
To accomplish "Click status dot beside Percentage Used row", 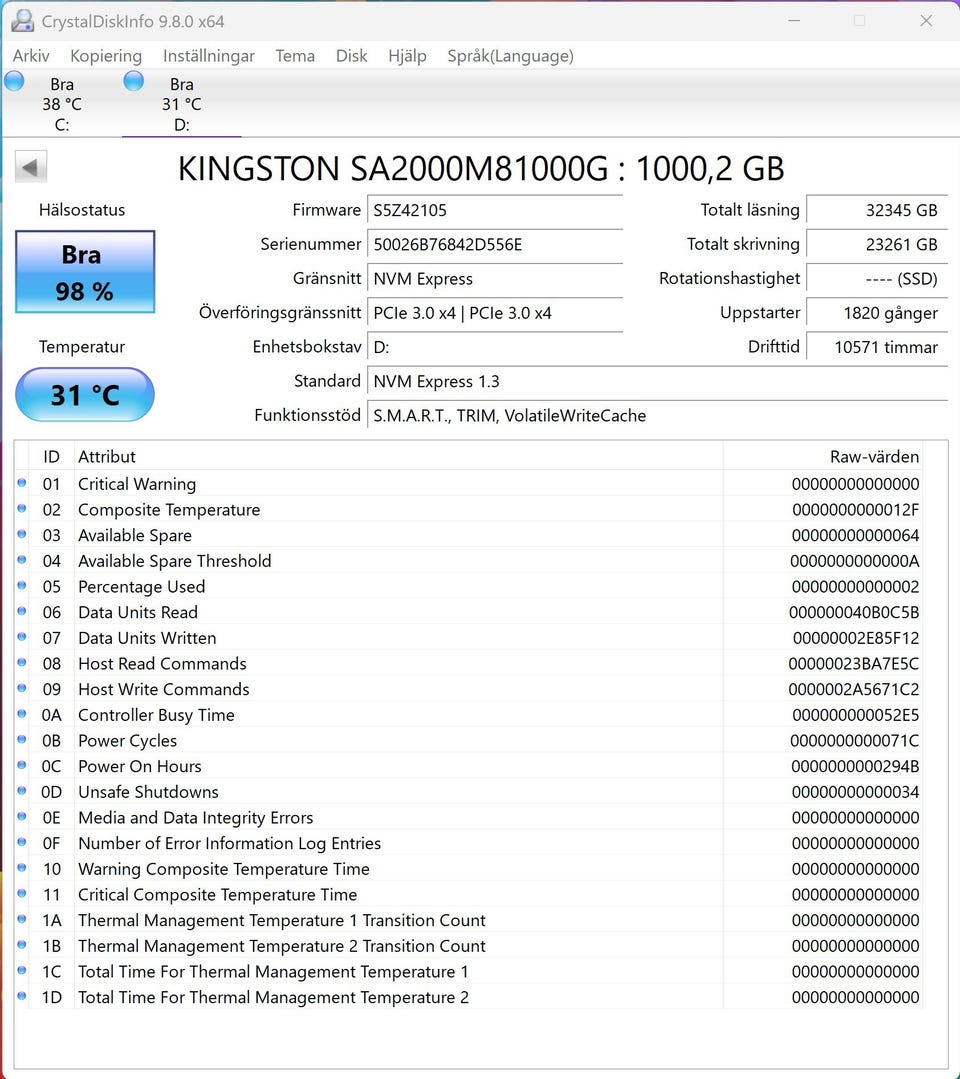I will [22, 586].
